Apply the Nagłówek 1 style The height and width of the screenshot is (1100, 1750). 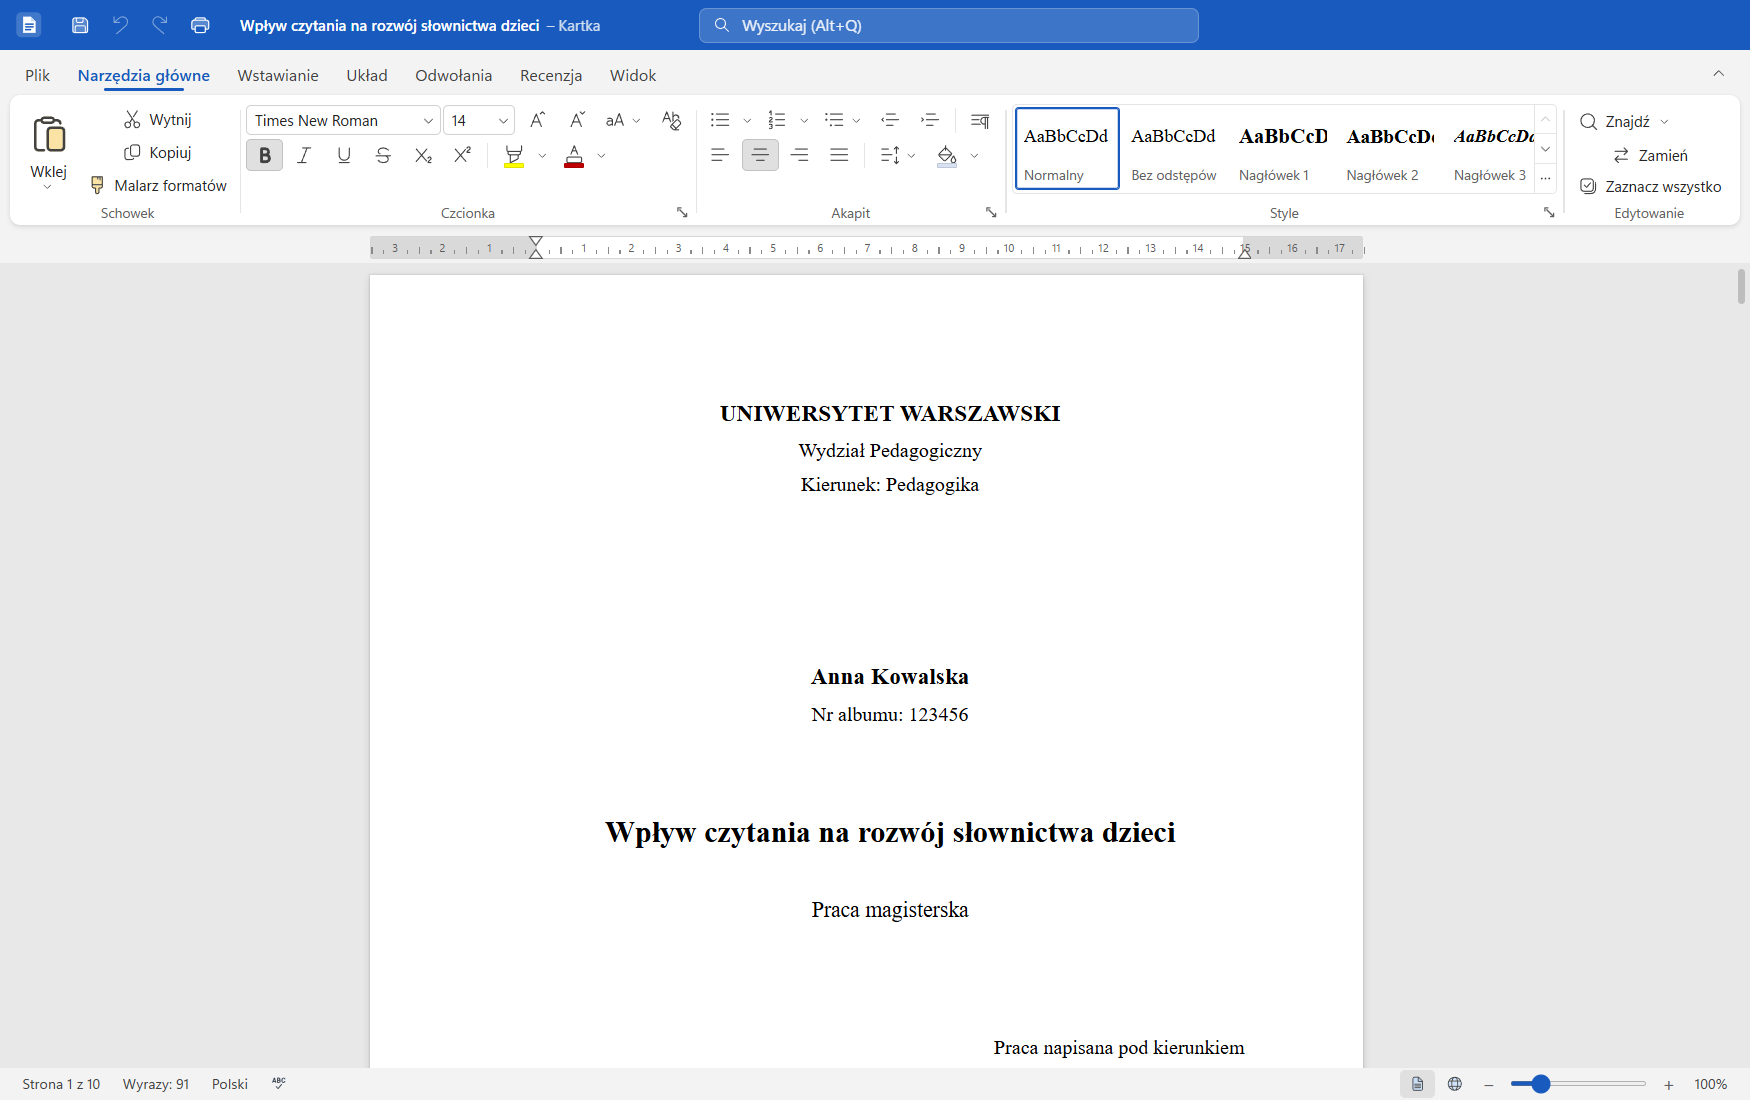click(x=1283, y=149)
